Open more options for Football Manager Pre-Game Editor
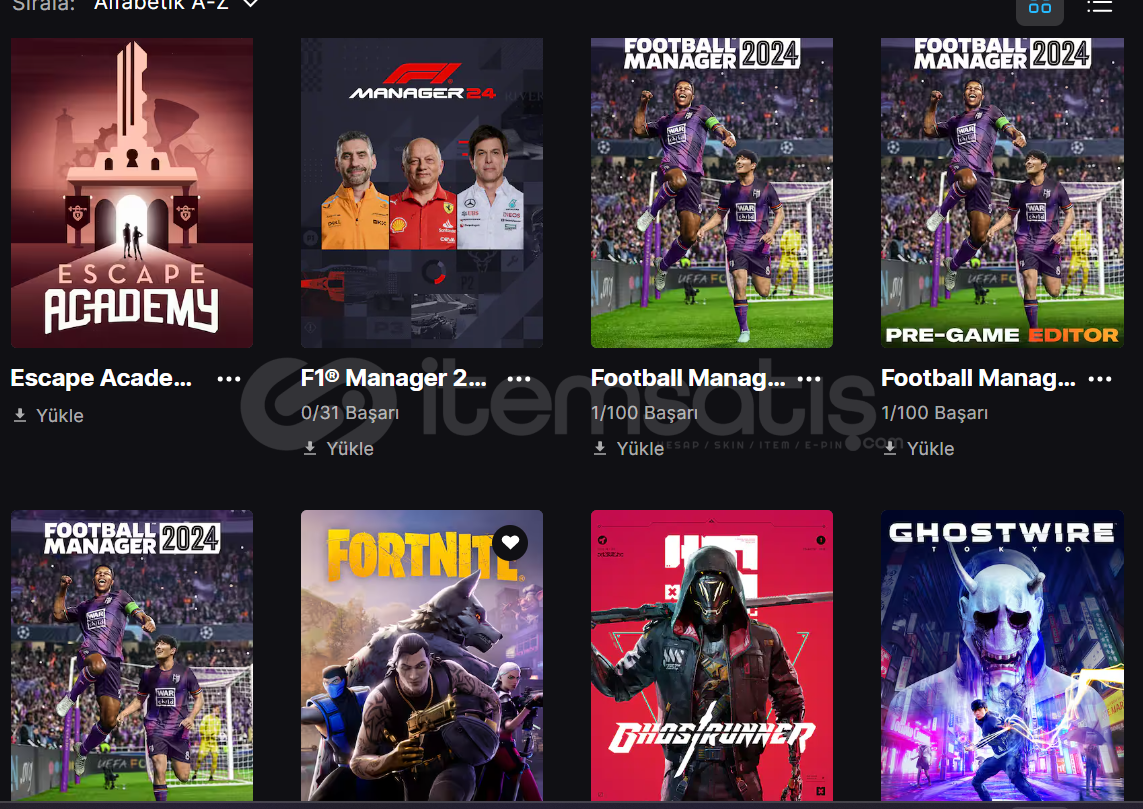 click(1099, 379)
